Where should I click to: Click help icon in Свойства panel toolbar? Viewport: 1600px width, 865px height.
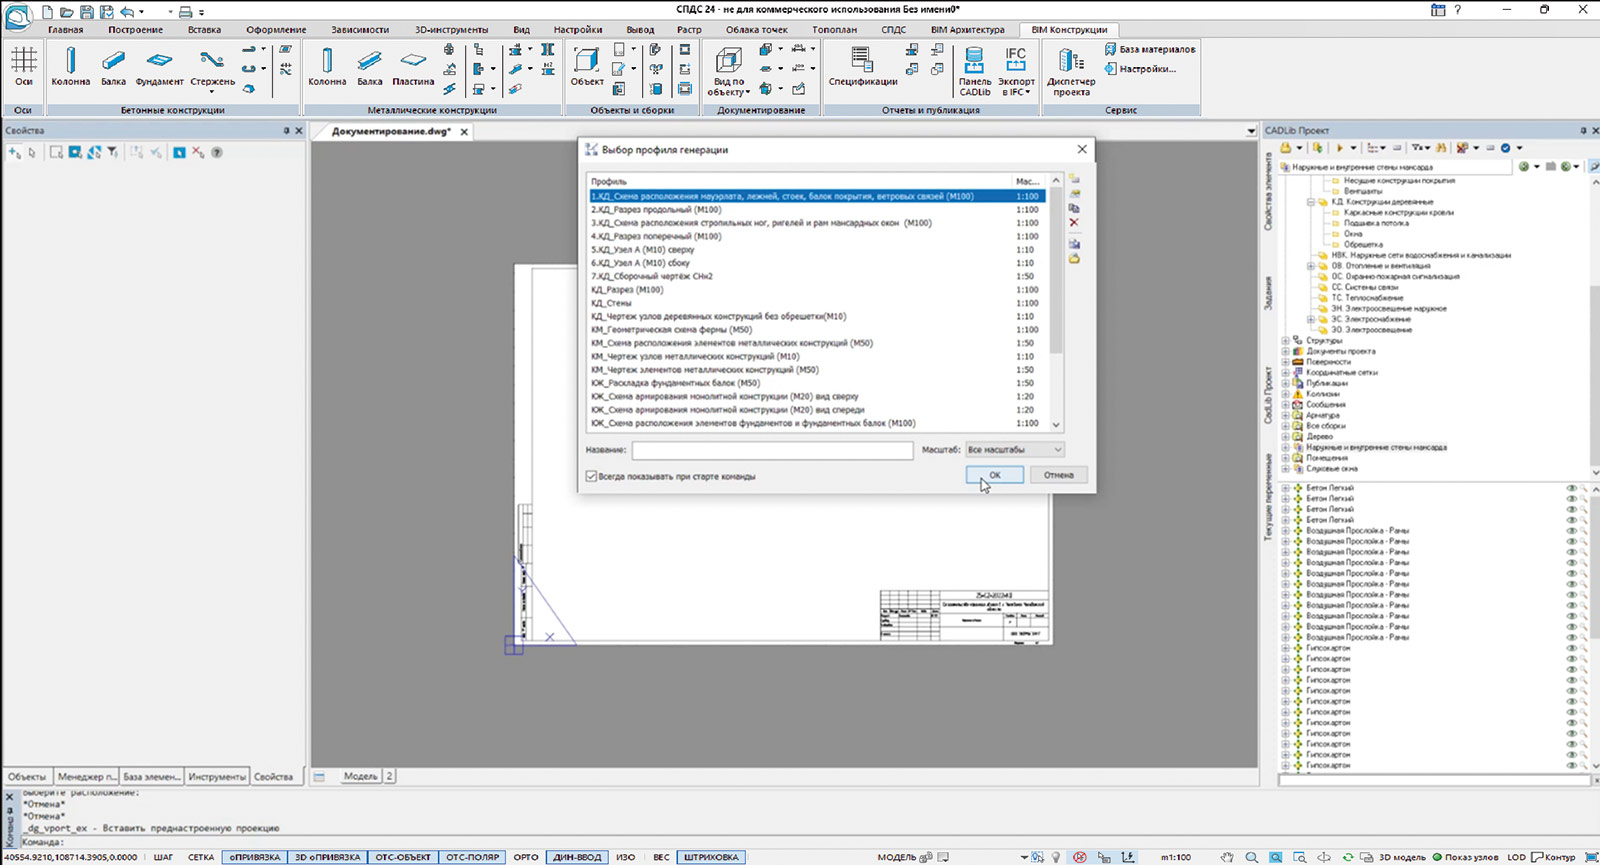(217, 152)
